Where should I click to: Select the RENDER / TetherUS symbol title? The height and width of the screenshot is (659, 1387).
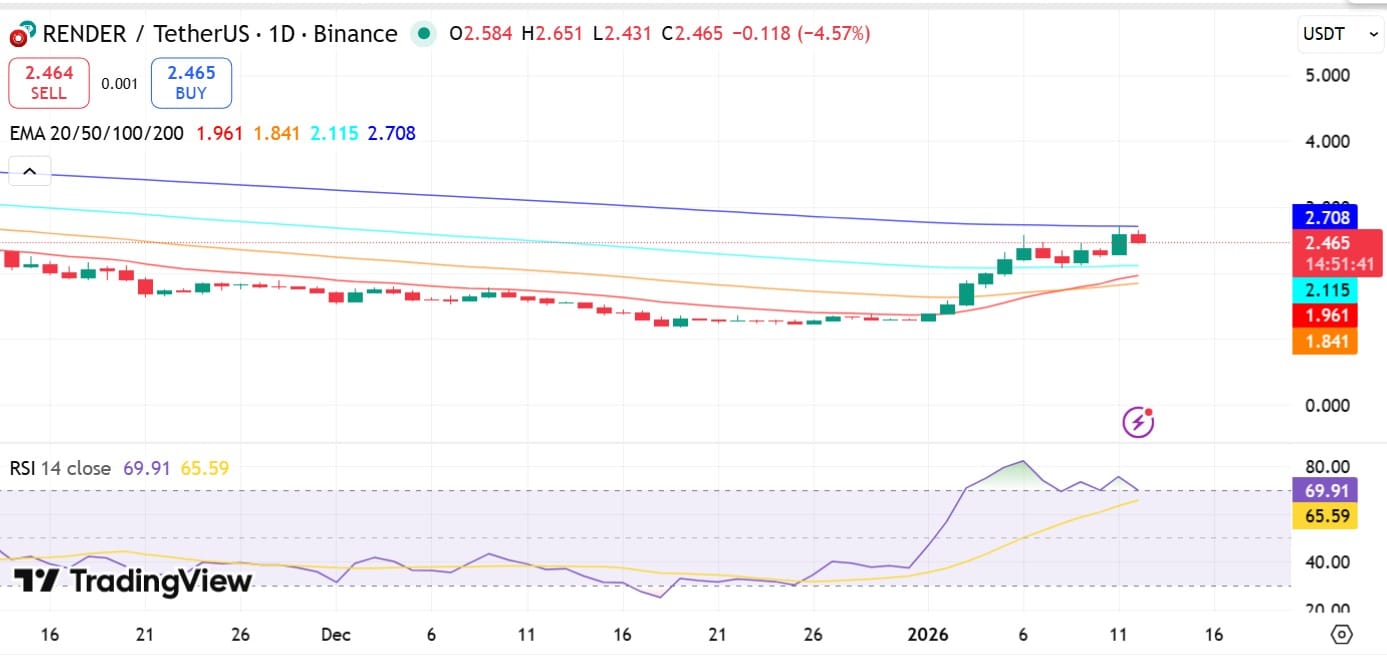pyautogui.click(x=220, y=34)
